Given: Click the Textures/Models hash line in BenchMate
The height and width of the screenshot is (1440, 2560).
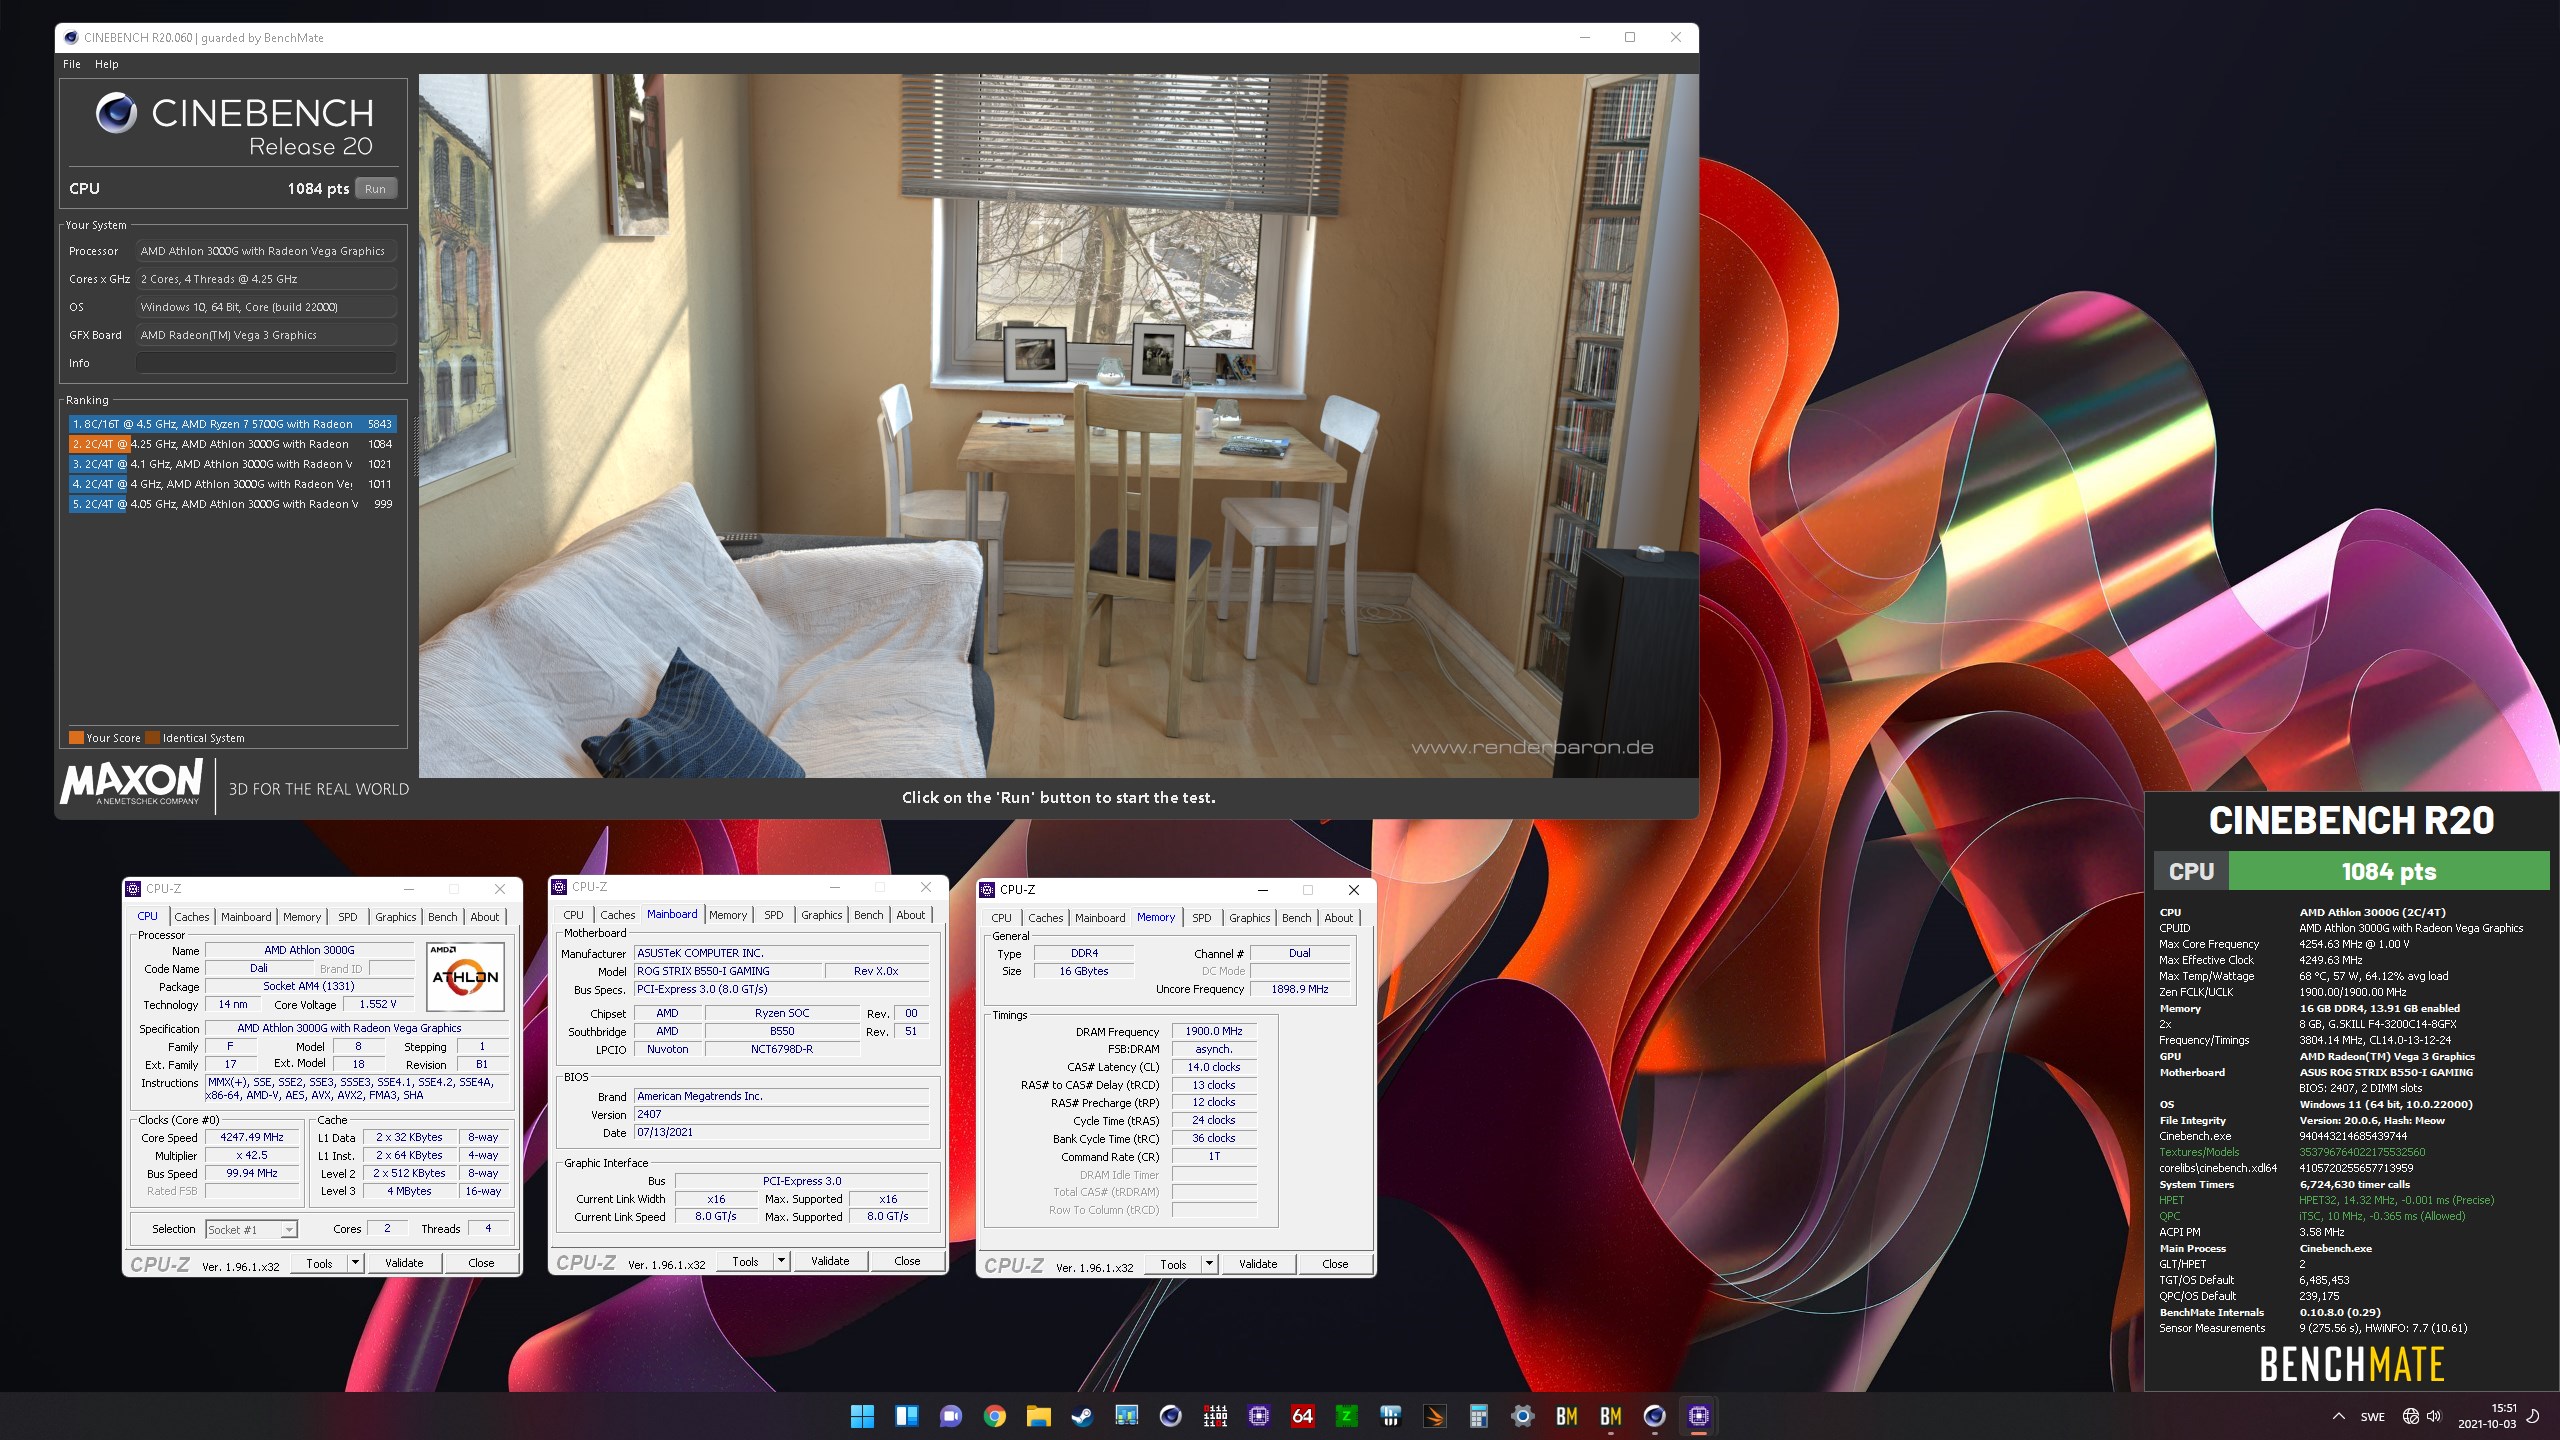Looking at the screenshot, I should coord(2292,1152).
